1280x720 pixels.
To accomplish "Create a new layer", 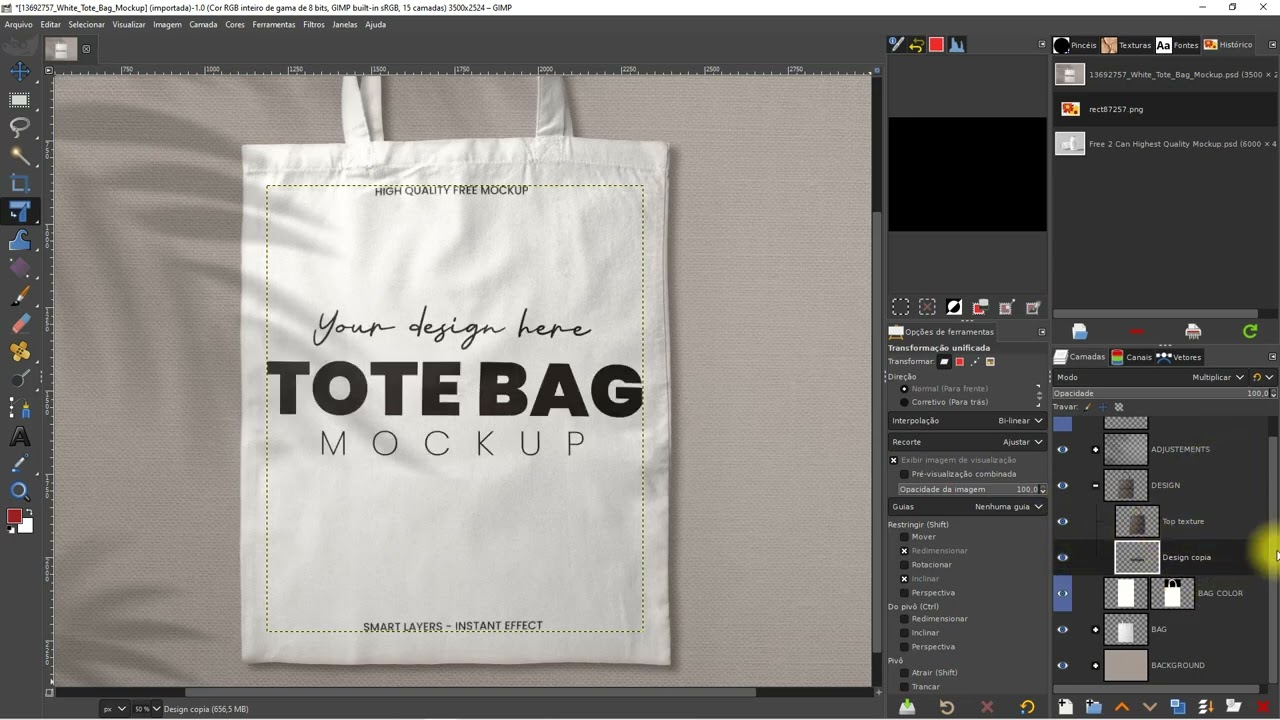I will coord(1066,707).
